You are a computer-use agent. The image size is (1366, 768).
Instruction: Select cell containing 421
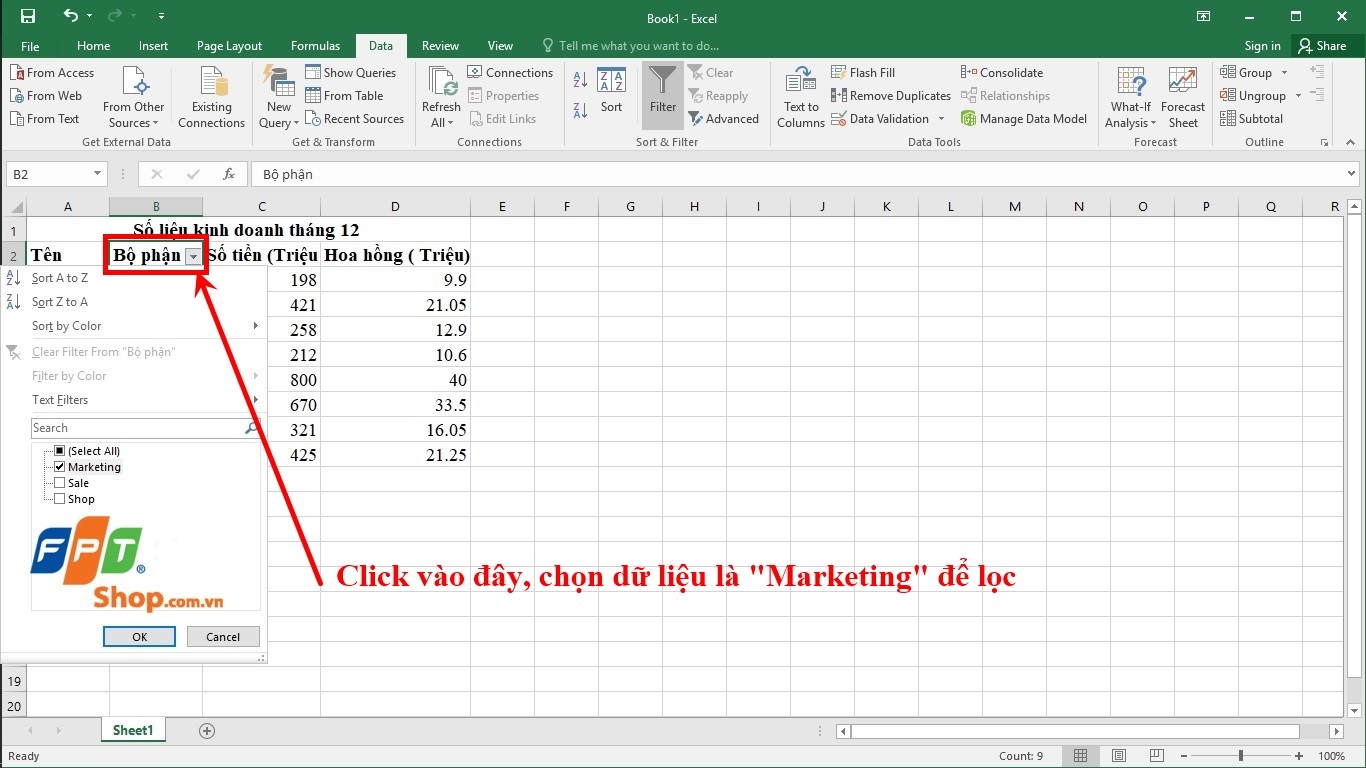[x=261, y=305]
